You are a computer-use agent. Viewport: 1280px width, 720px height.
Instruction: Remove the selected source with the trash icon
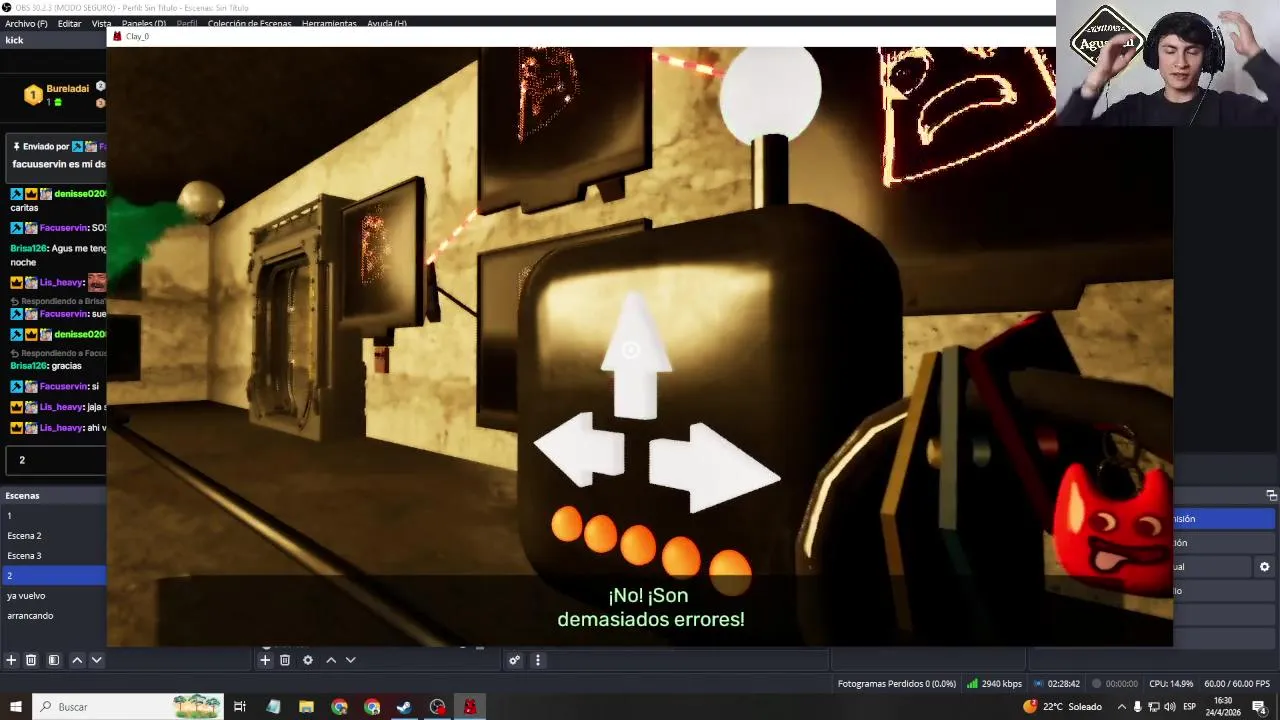(x=285, y=660)
